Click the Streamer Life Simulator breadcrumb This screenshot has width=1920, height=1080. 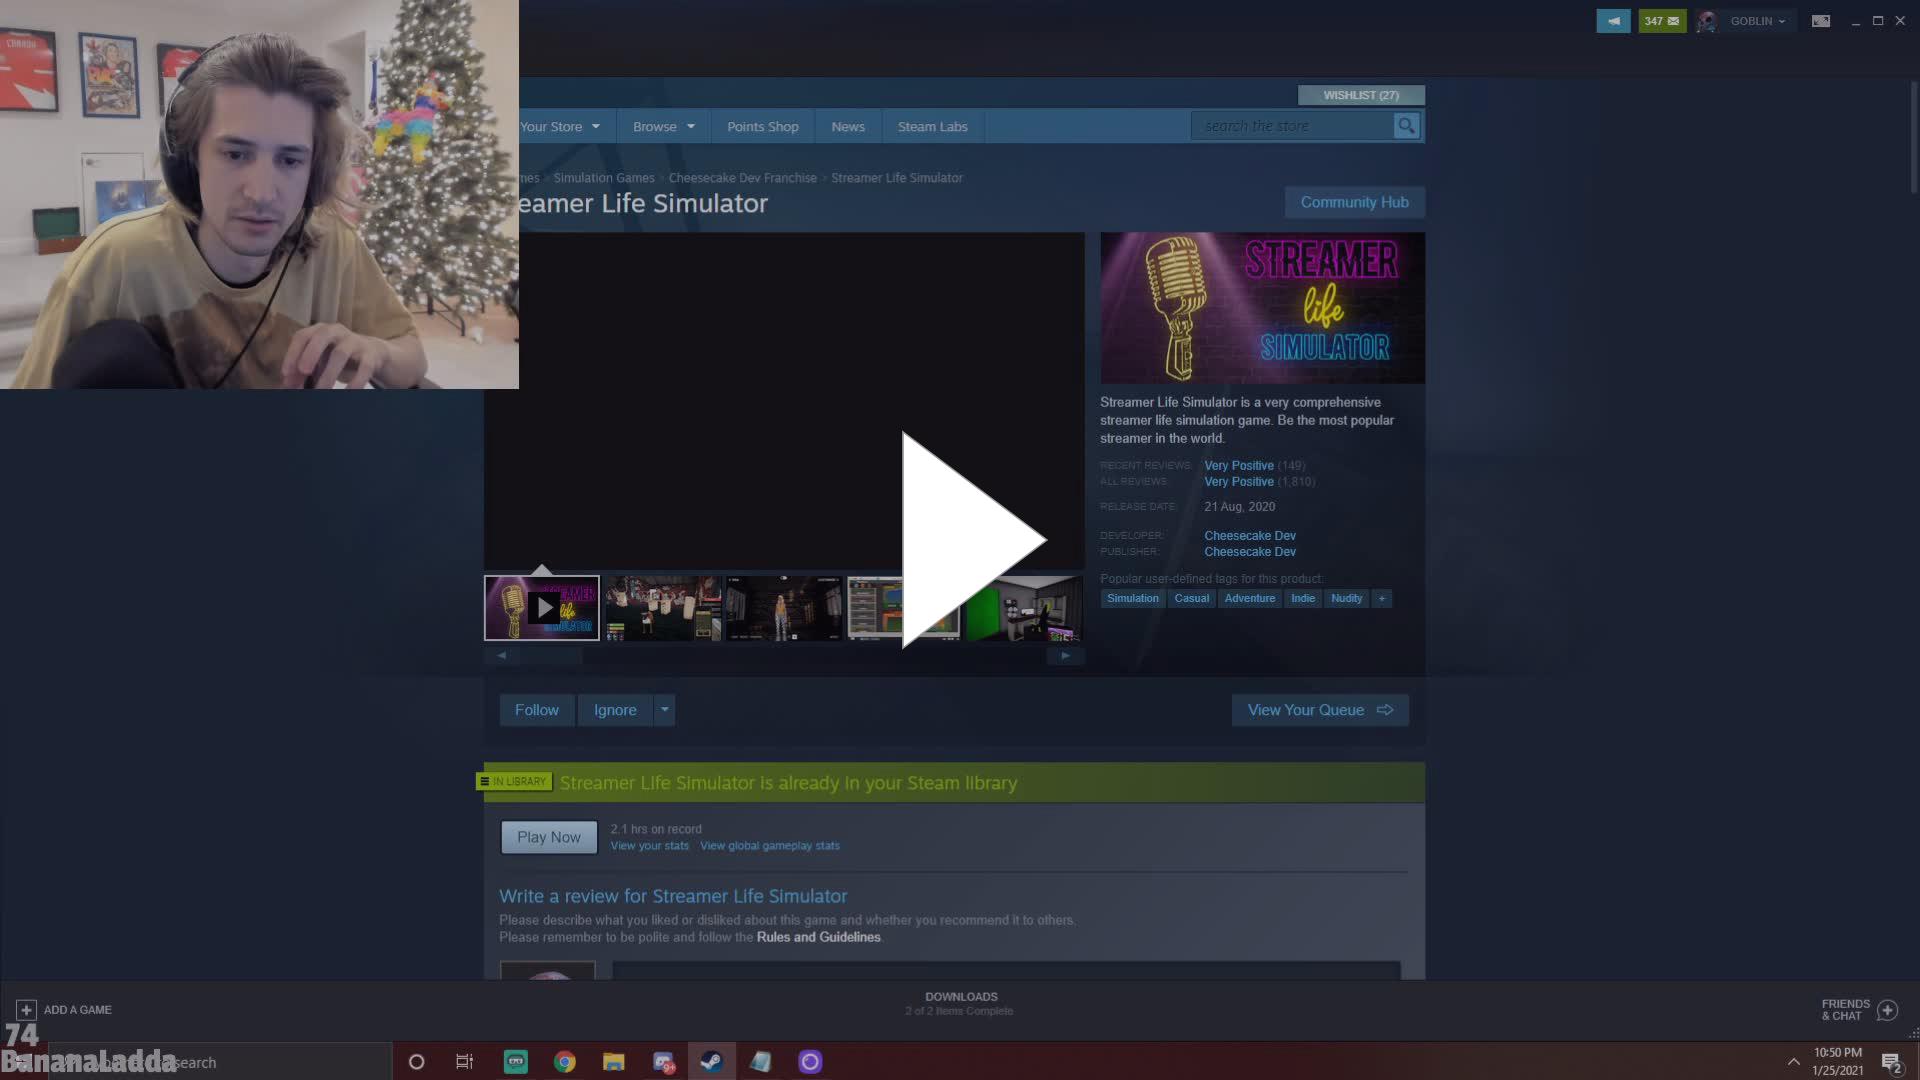pyautogui.click(x=897, y=178)
